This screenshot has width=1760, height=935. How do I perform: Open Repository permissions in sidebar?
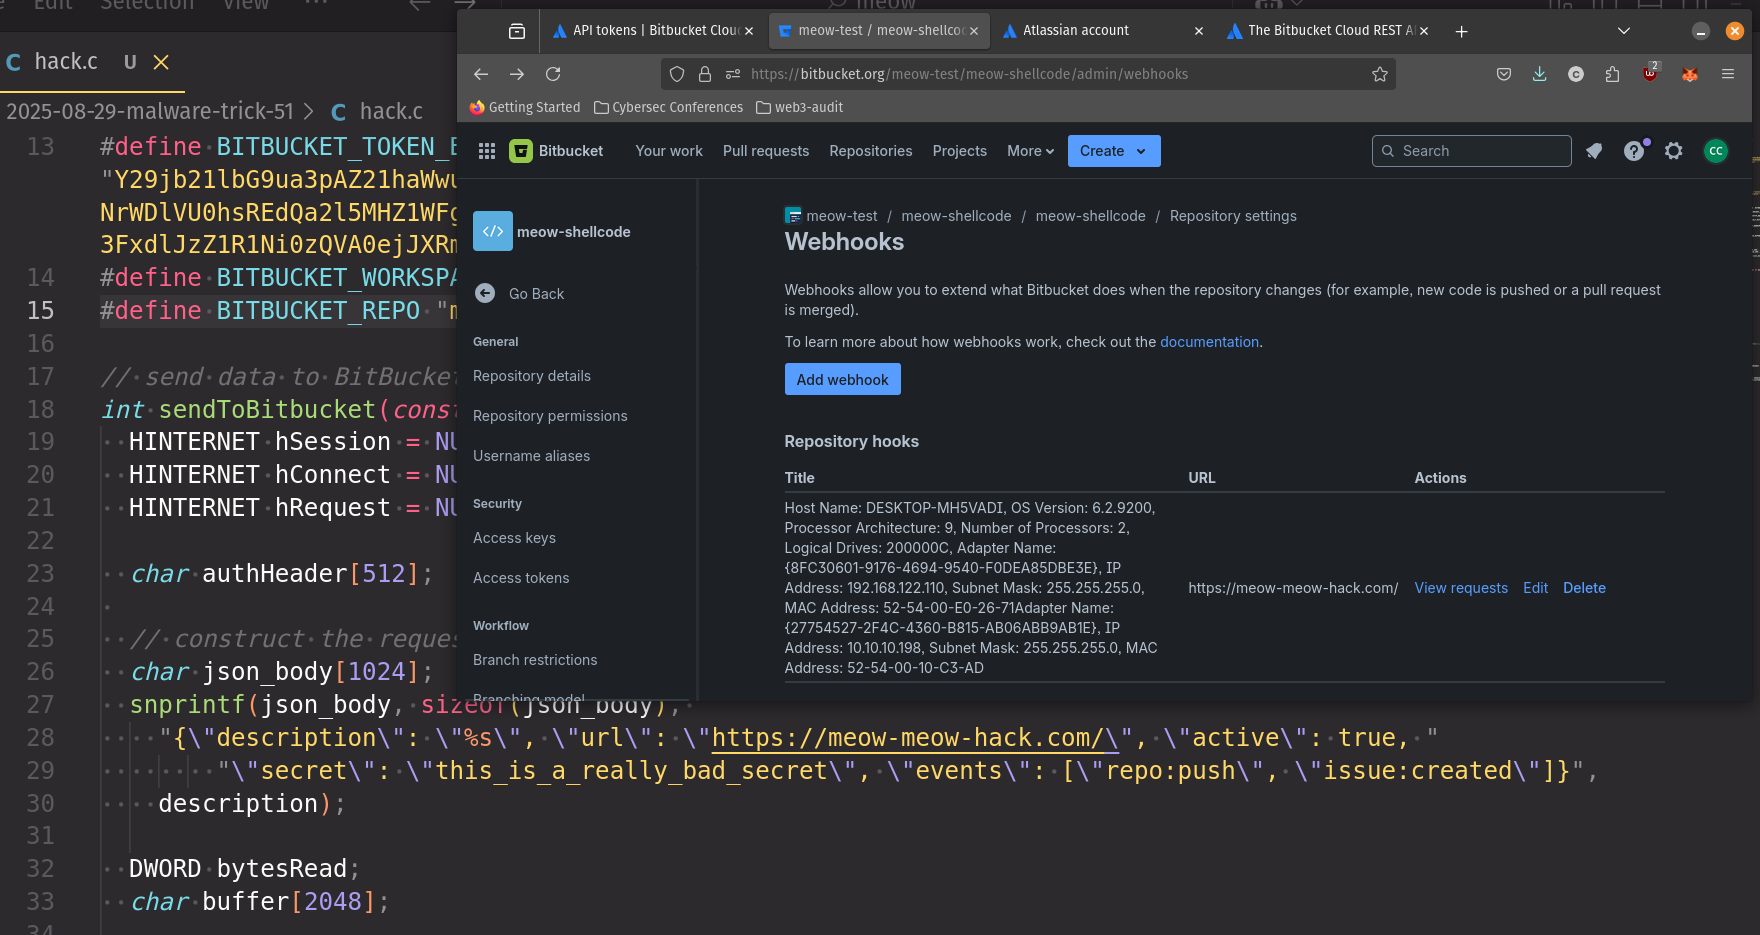550,416
